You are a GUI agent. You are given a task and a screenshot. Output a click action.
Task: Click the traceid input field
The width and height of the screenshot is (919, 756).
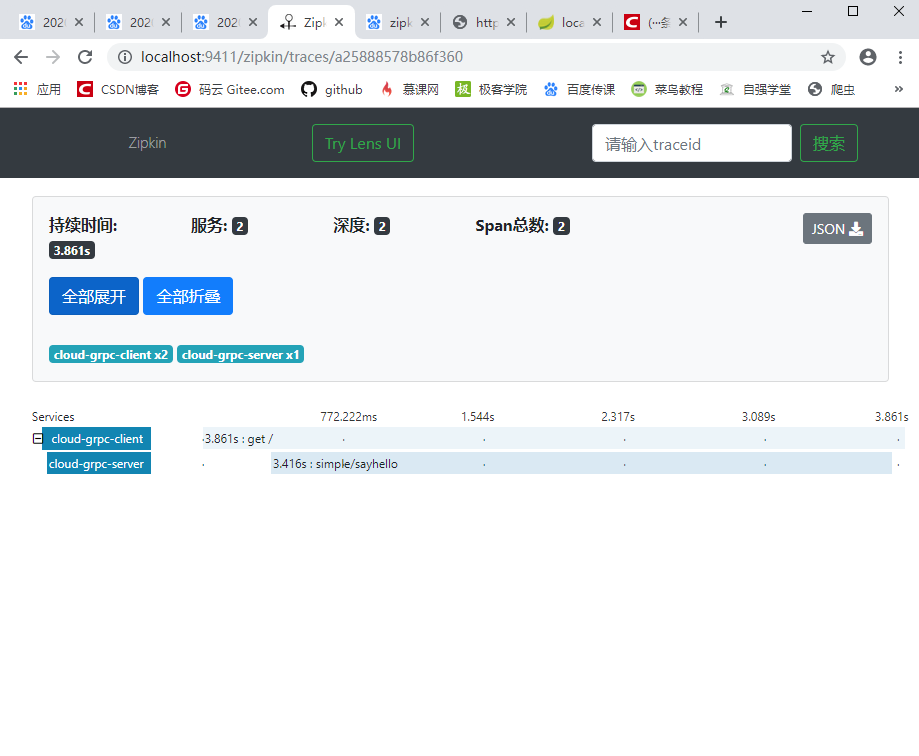tap(690, 143)
